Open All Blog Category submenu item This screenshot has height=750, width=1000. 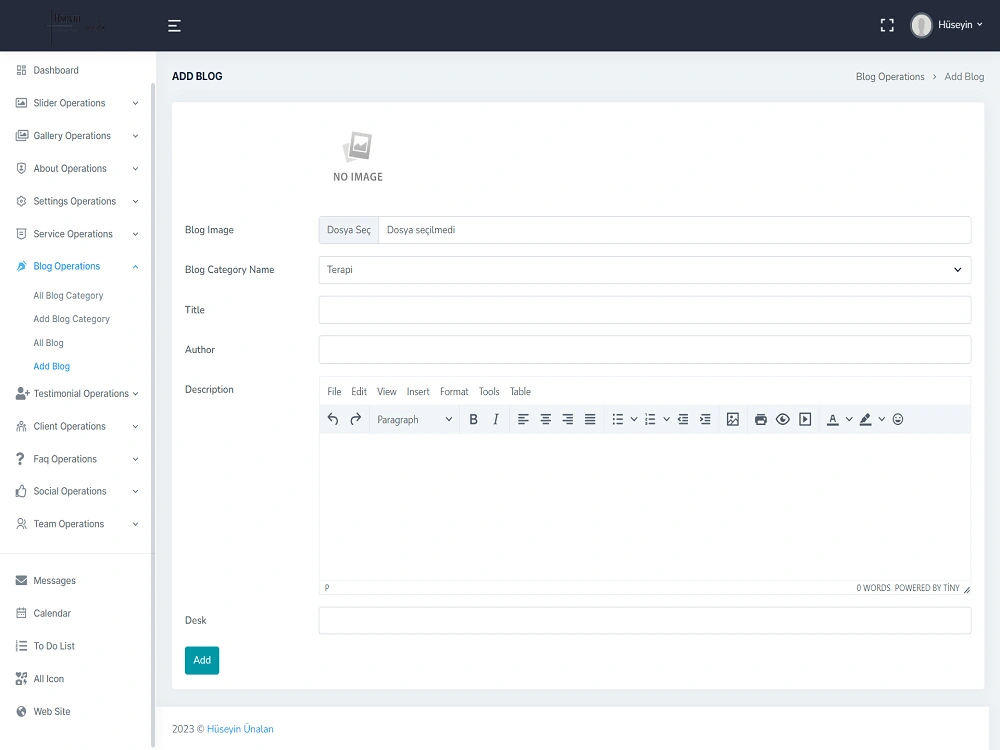[x=68, y=296]
